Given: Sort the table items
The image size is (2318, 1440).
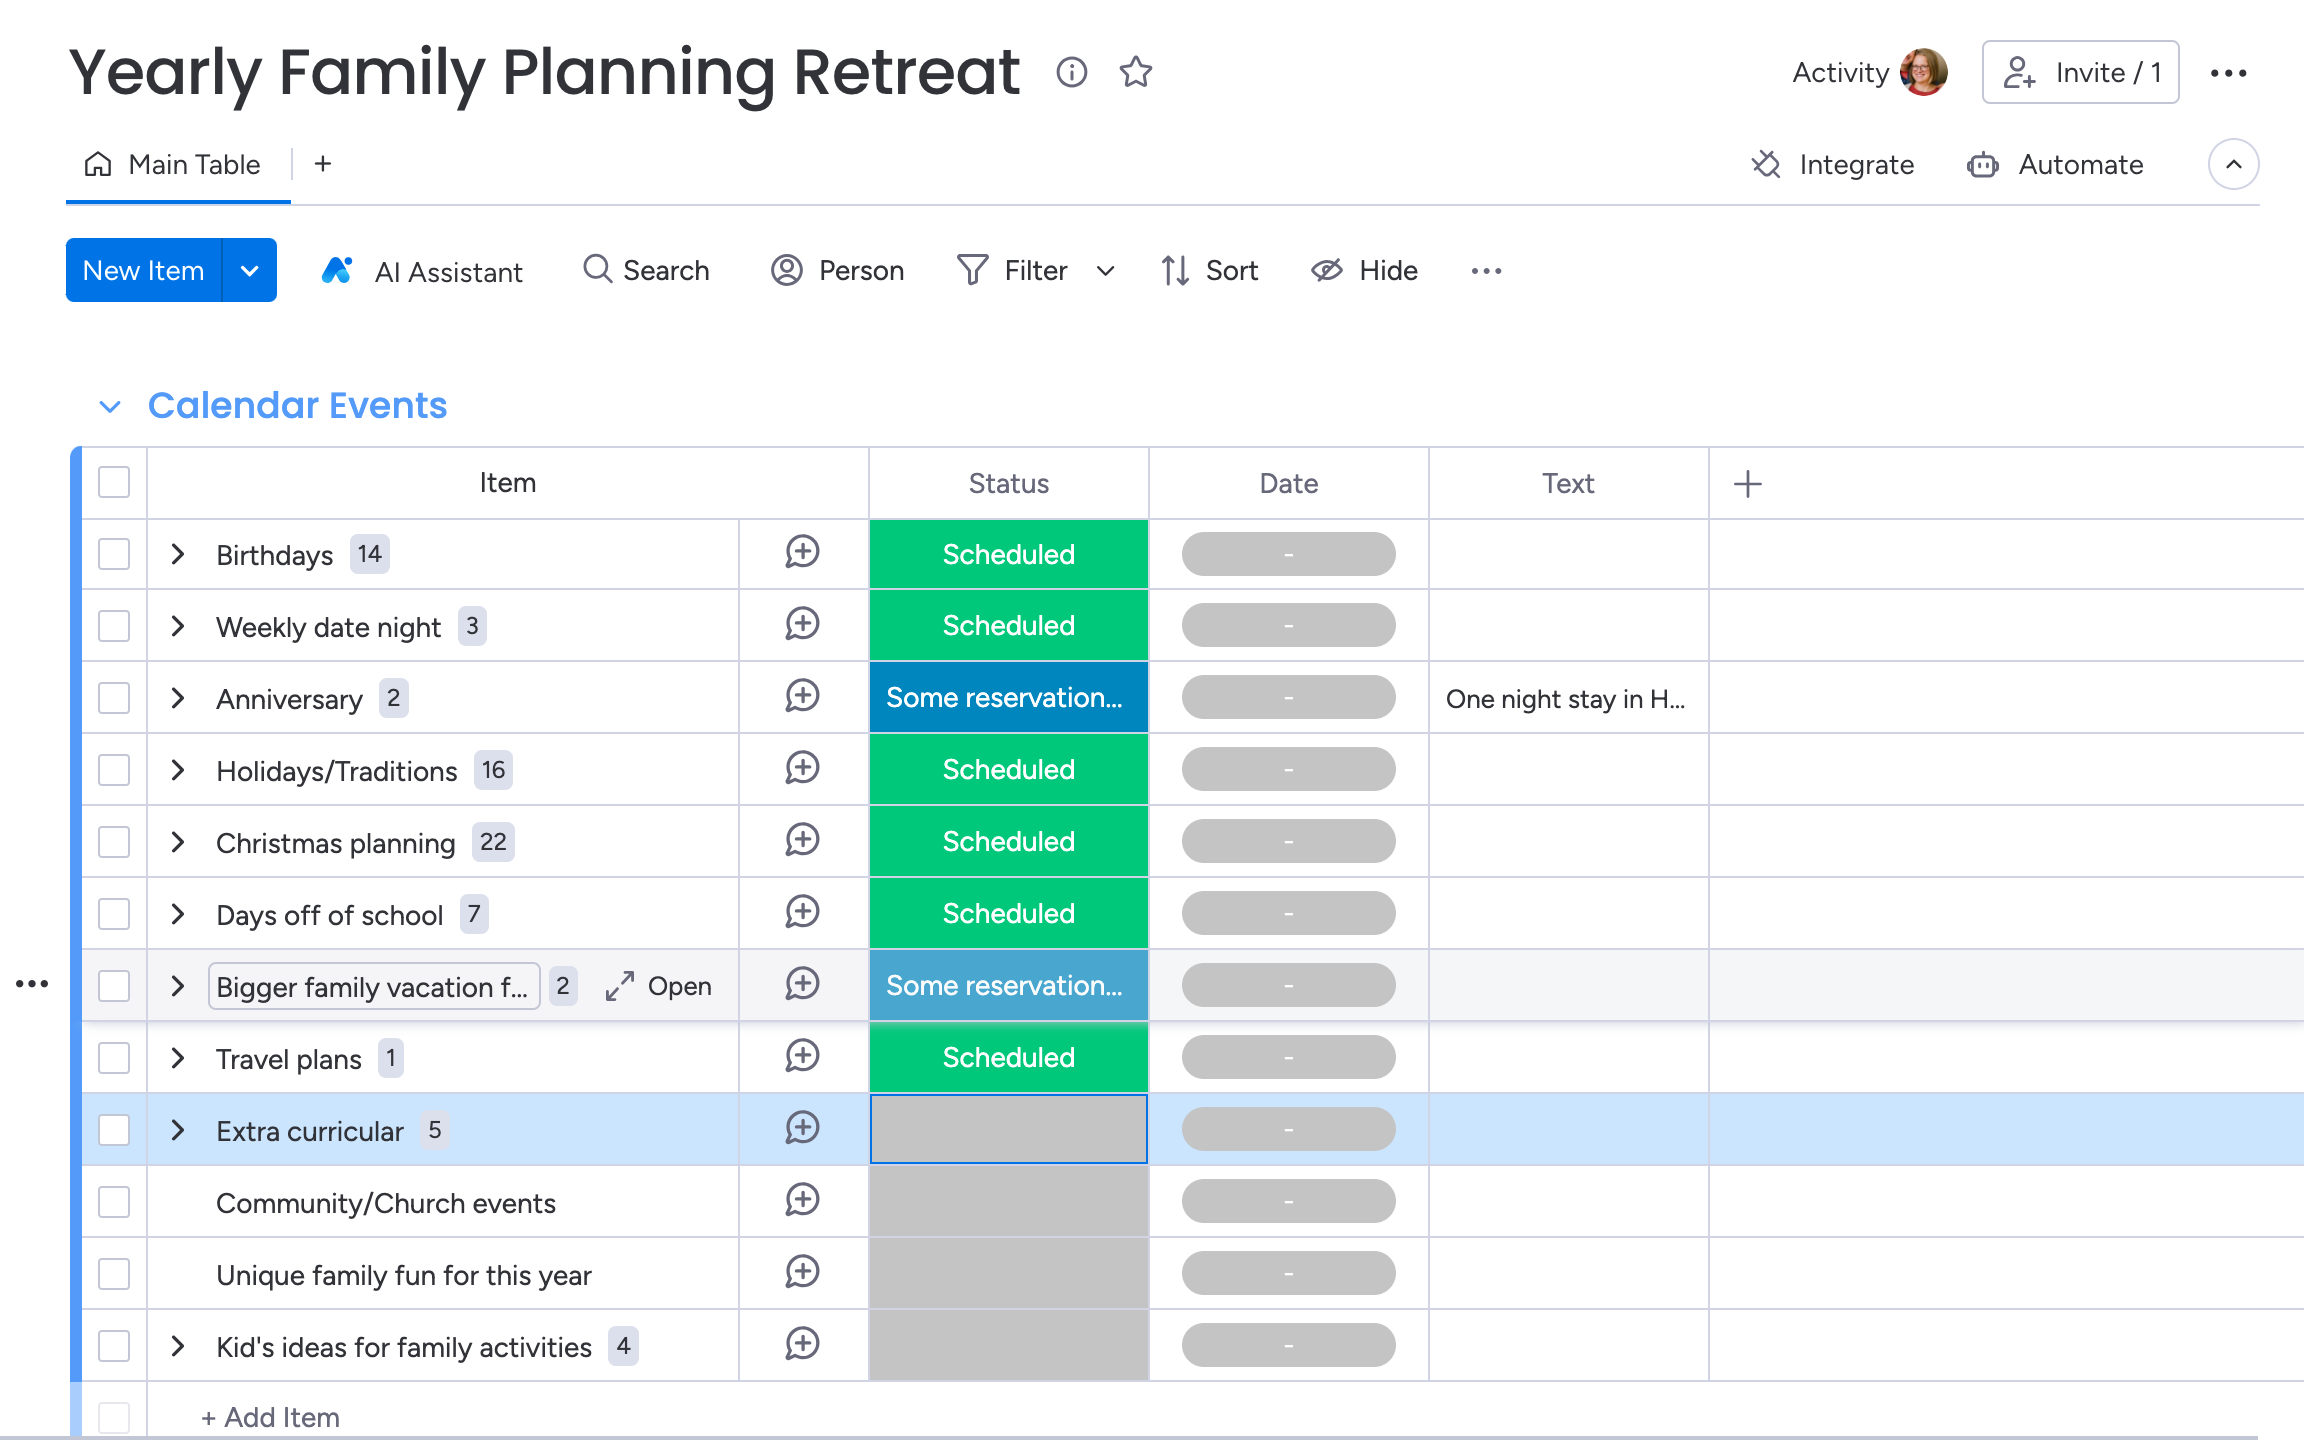Looking at the screenshot, I should [1210, 271].
